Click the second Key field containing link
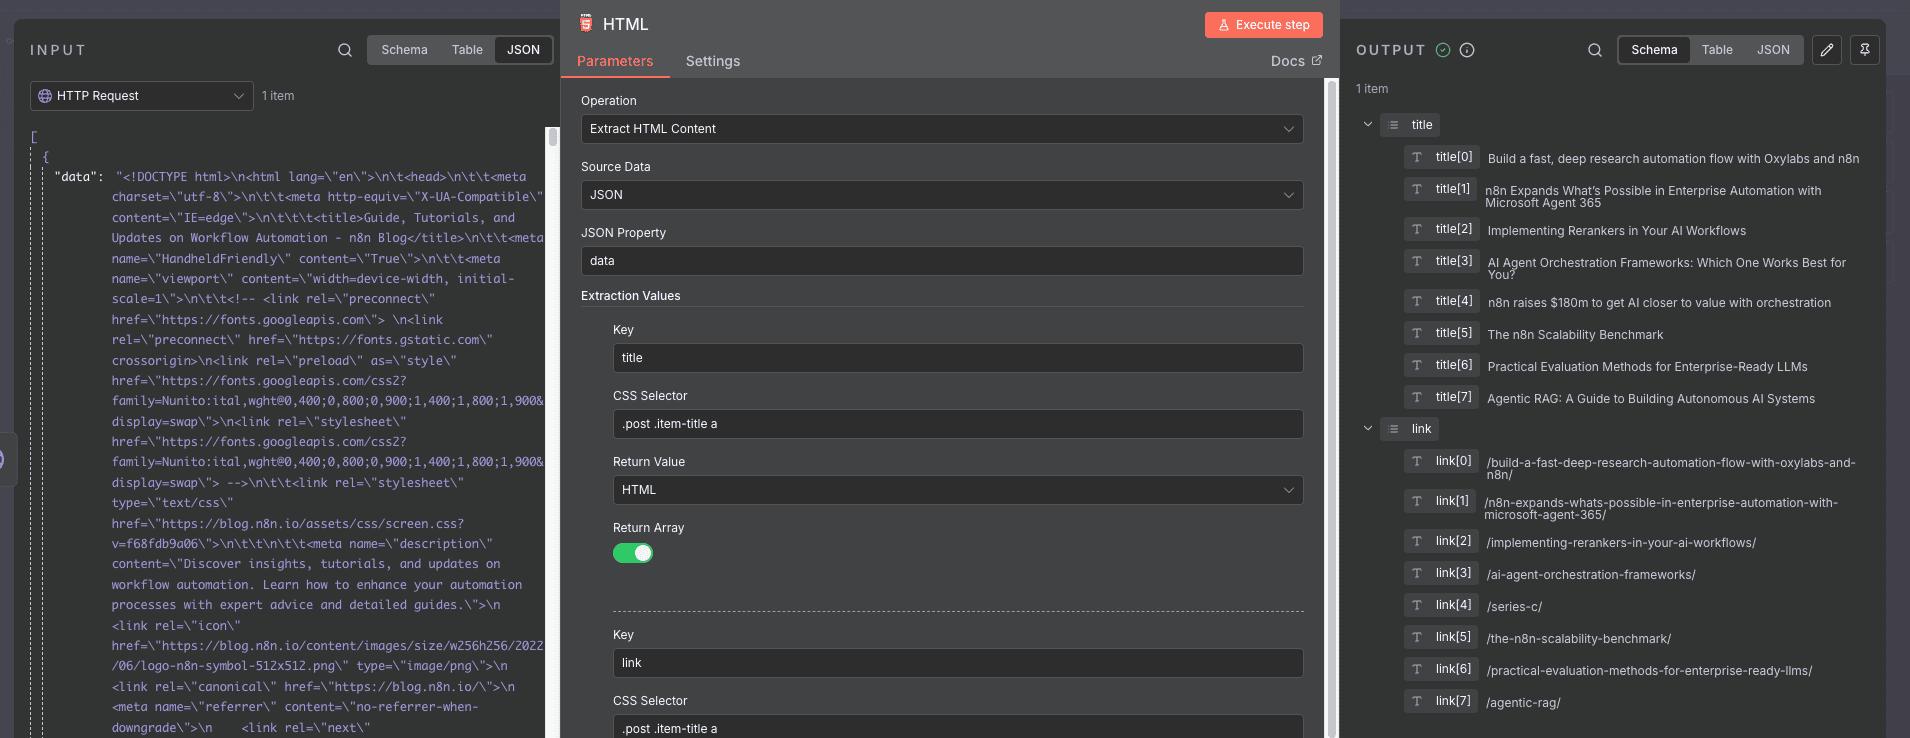This screenshot has height=738, width=1910. [x=958, y=663]
